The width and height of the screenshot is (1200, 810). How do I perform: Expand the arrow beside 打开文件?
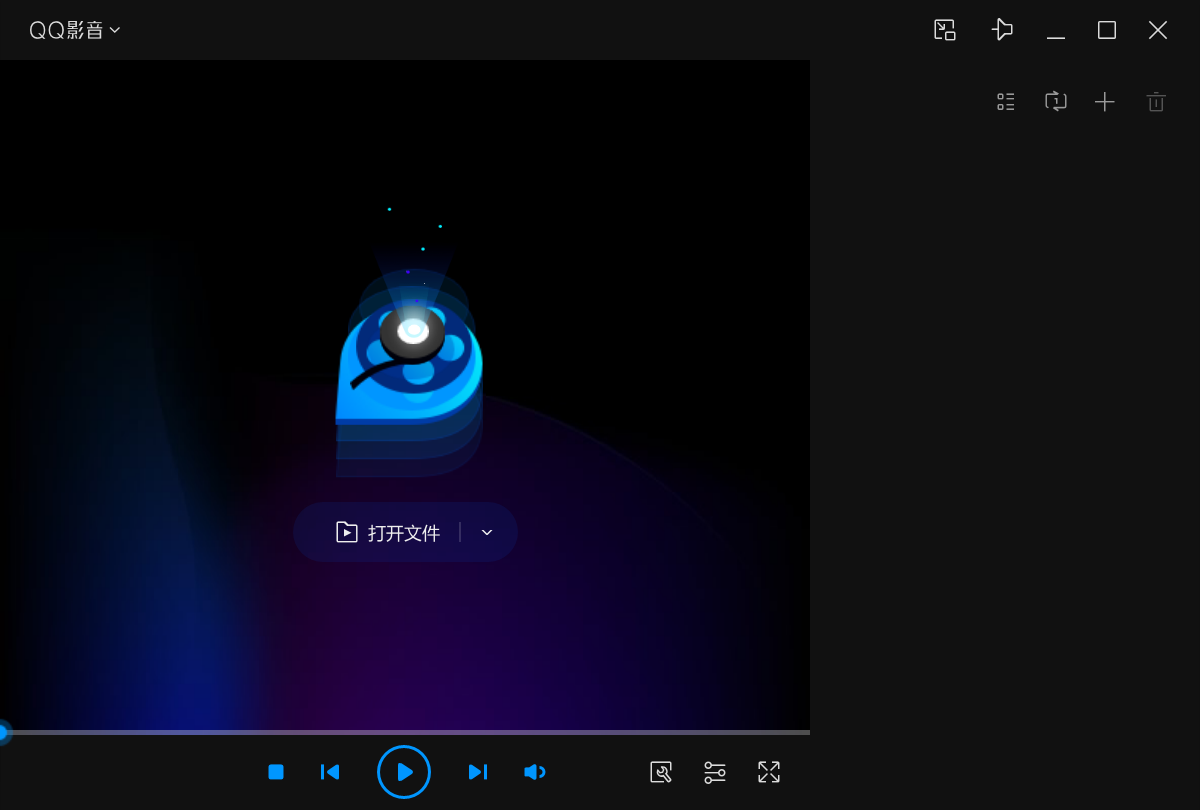click(487, 532)
